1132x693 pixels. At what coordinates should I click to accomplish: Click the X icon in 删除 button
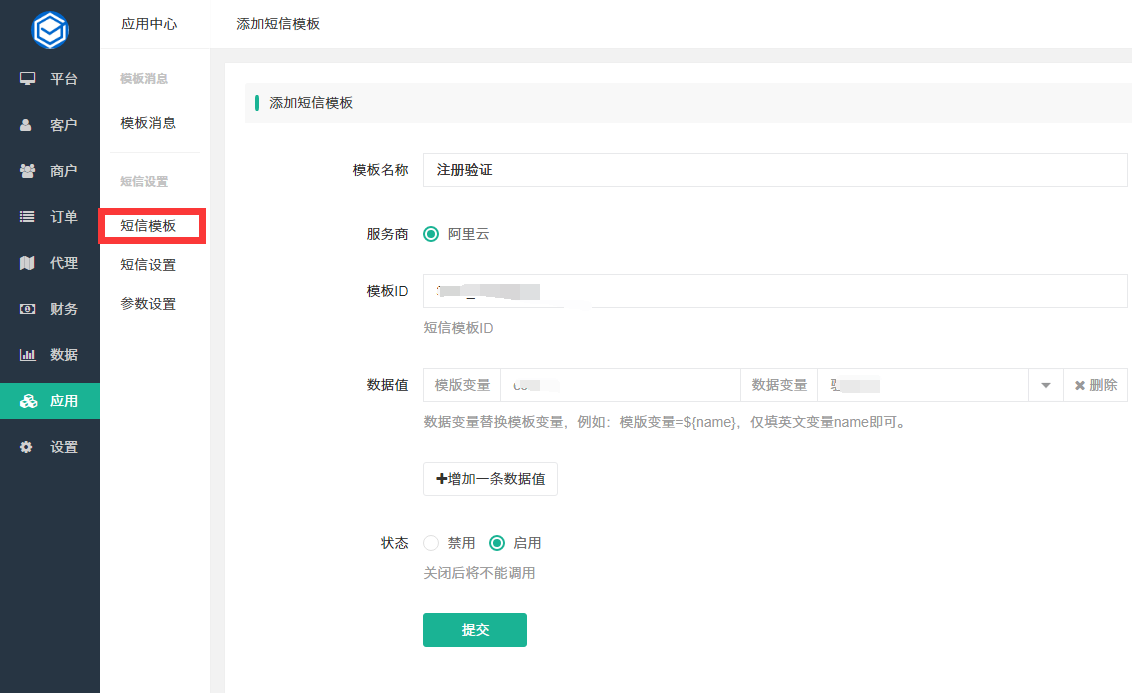(x=1080, y=385)
